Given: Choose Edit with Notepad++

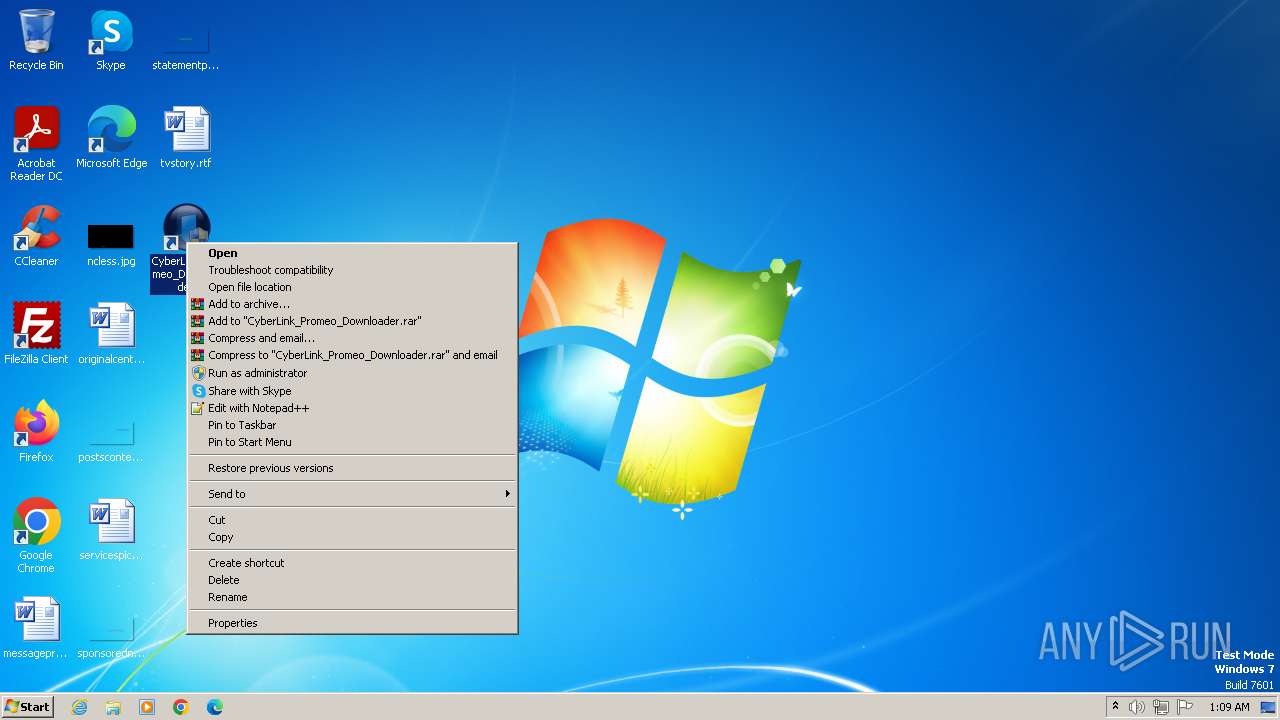Looking at the screenshot, I should (x=353, y=408).
